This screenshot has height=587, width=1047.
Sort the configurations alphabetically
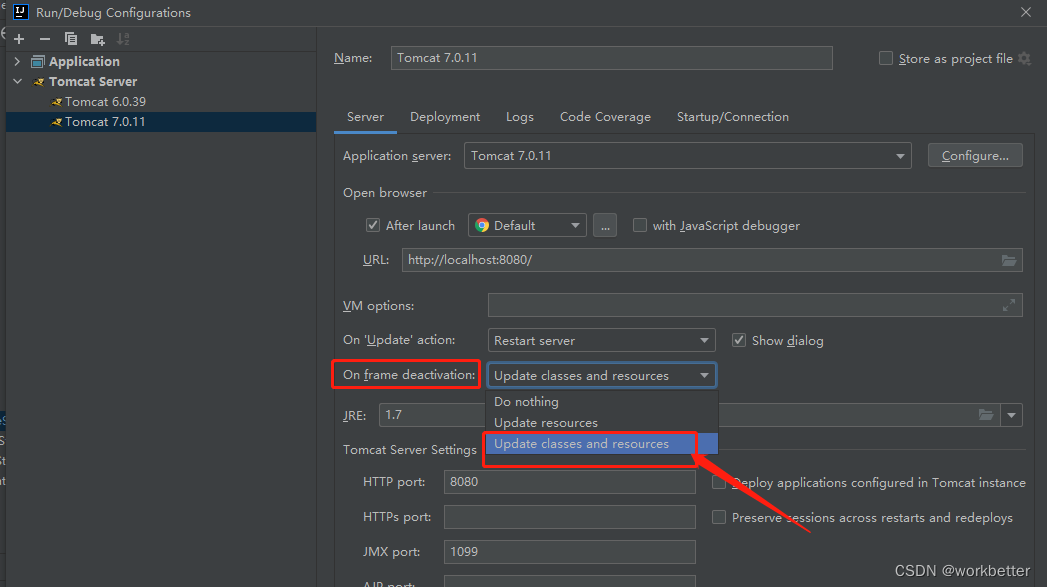coord(123,39)
